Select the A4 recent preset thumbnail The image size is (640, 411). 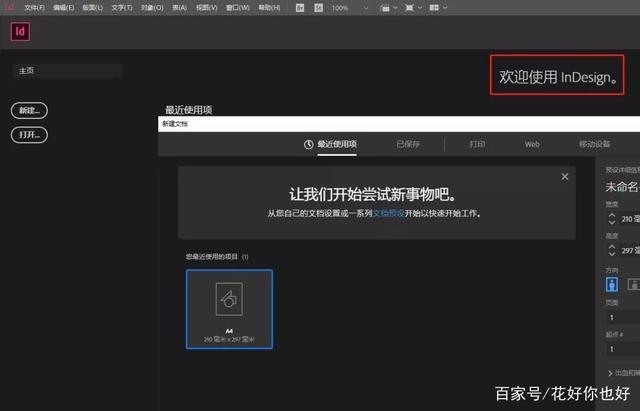(x=229, y=309)
